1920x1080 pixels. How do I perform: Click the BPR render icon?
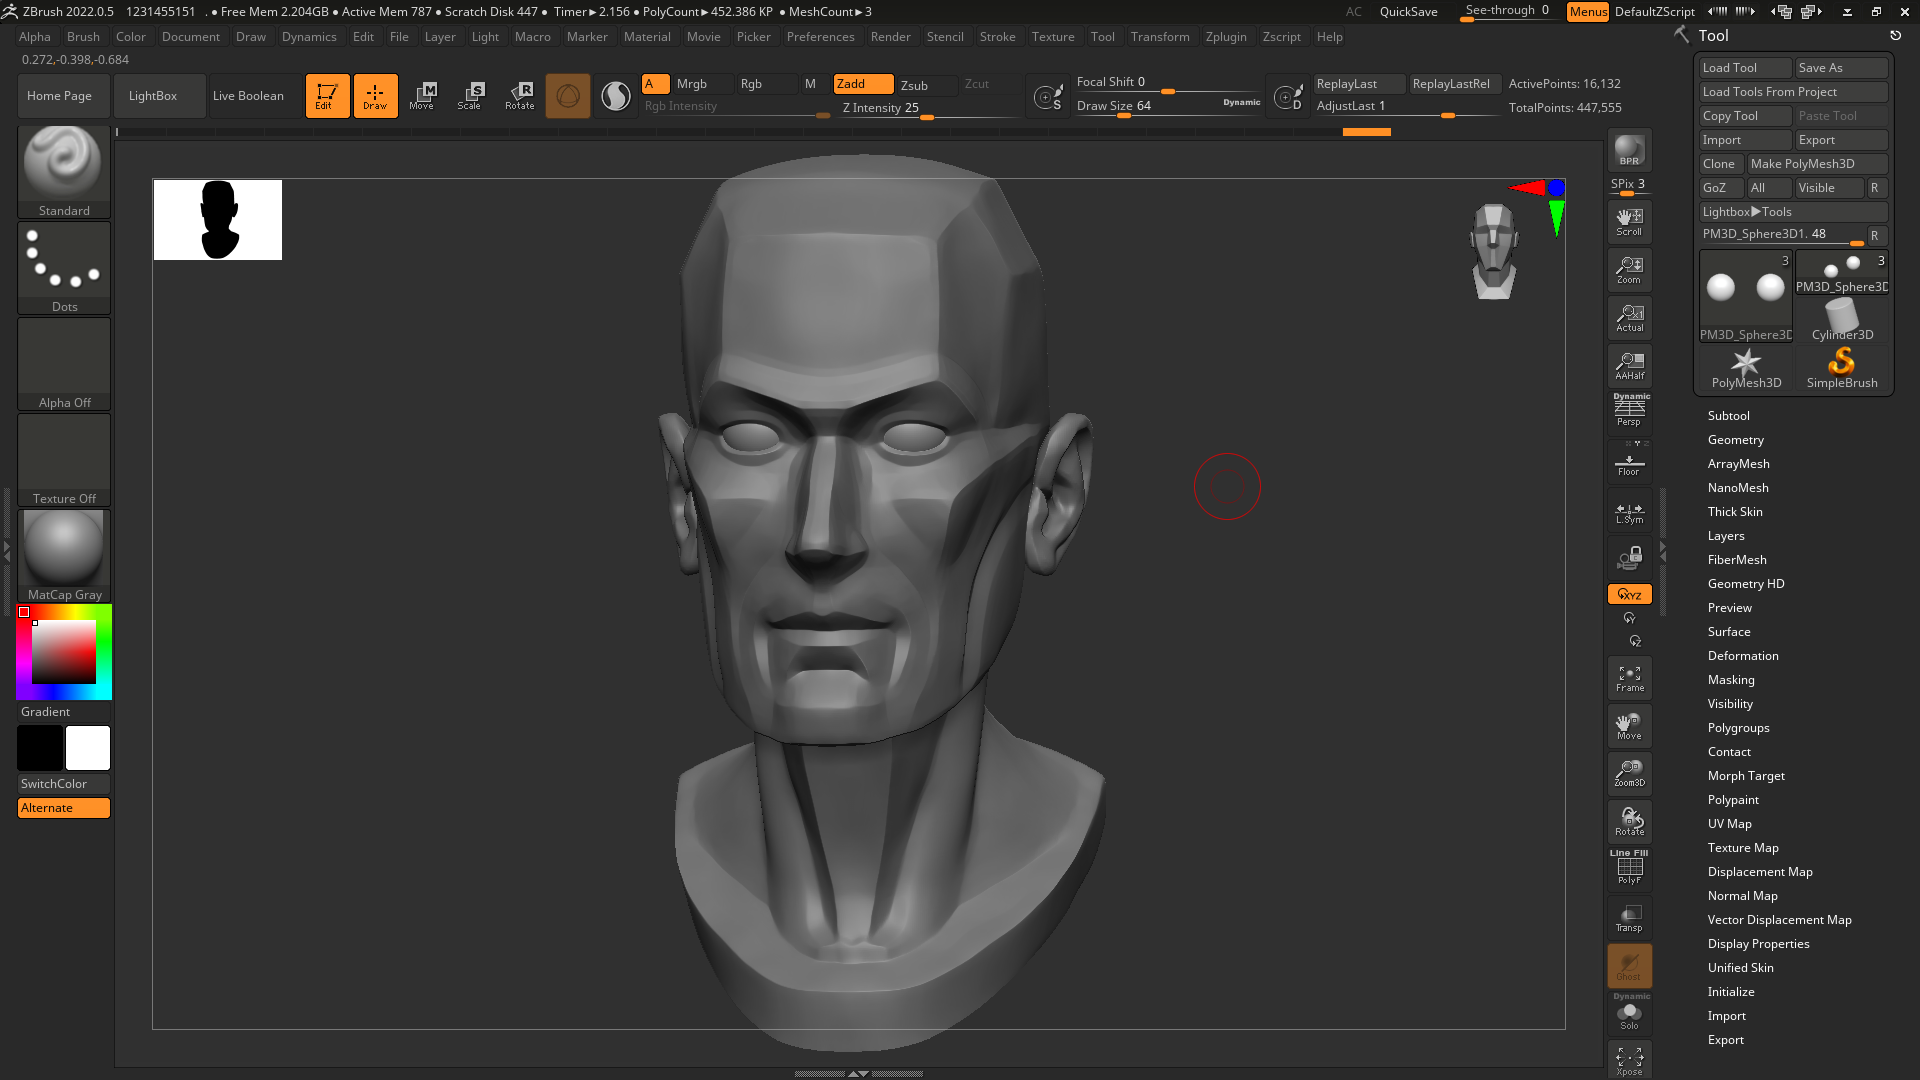[x=1629, y=151]
